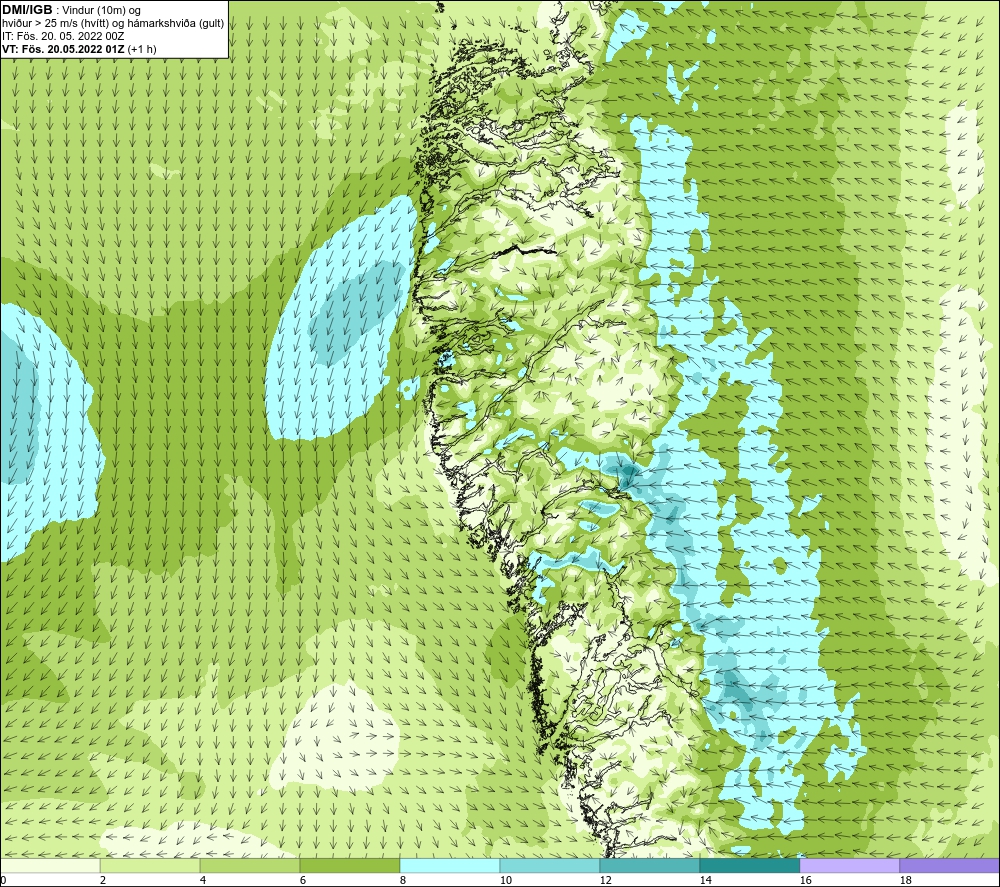Image resolution: width=1000 pixels, height=887 pixels.
Task: Click the legend scale label '12'
Action: (605, 880)
